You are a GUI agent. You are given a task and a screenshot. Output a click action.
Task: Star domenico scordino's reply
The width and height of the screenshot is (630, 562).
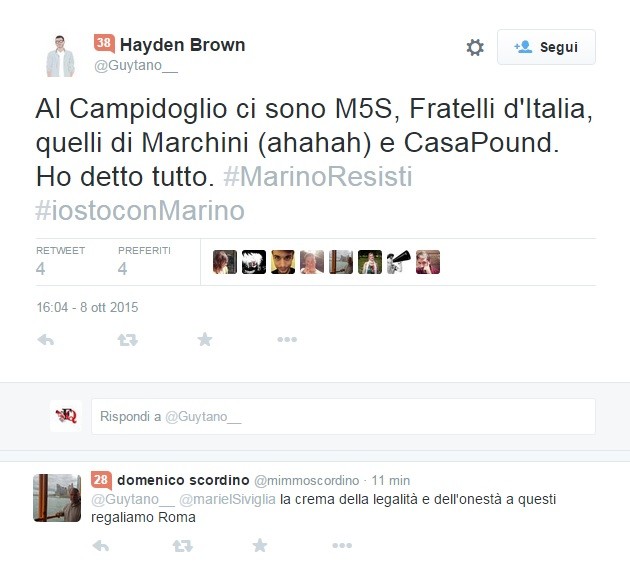coord(260,545)
